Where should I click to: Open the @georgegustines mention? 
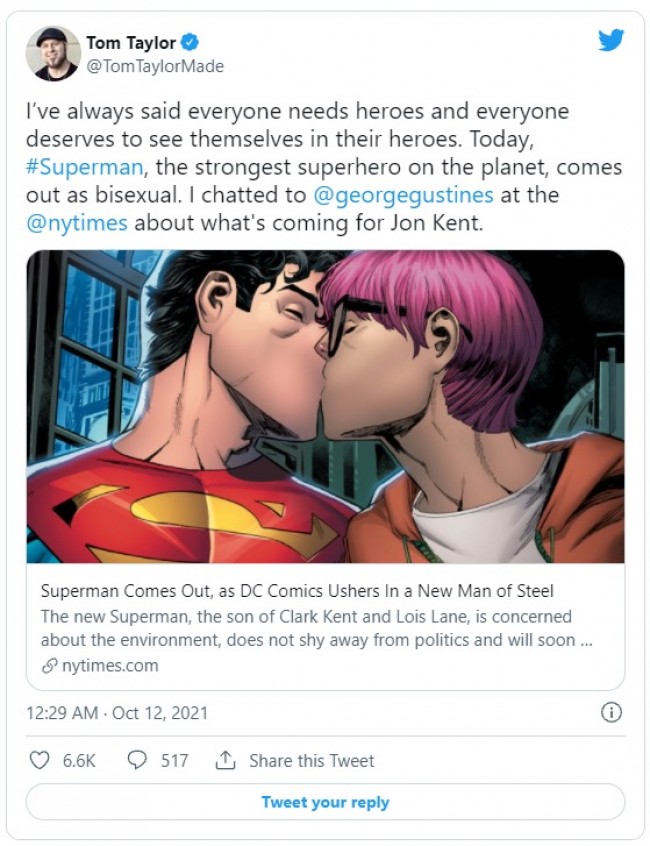coord(403,195)
